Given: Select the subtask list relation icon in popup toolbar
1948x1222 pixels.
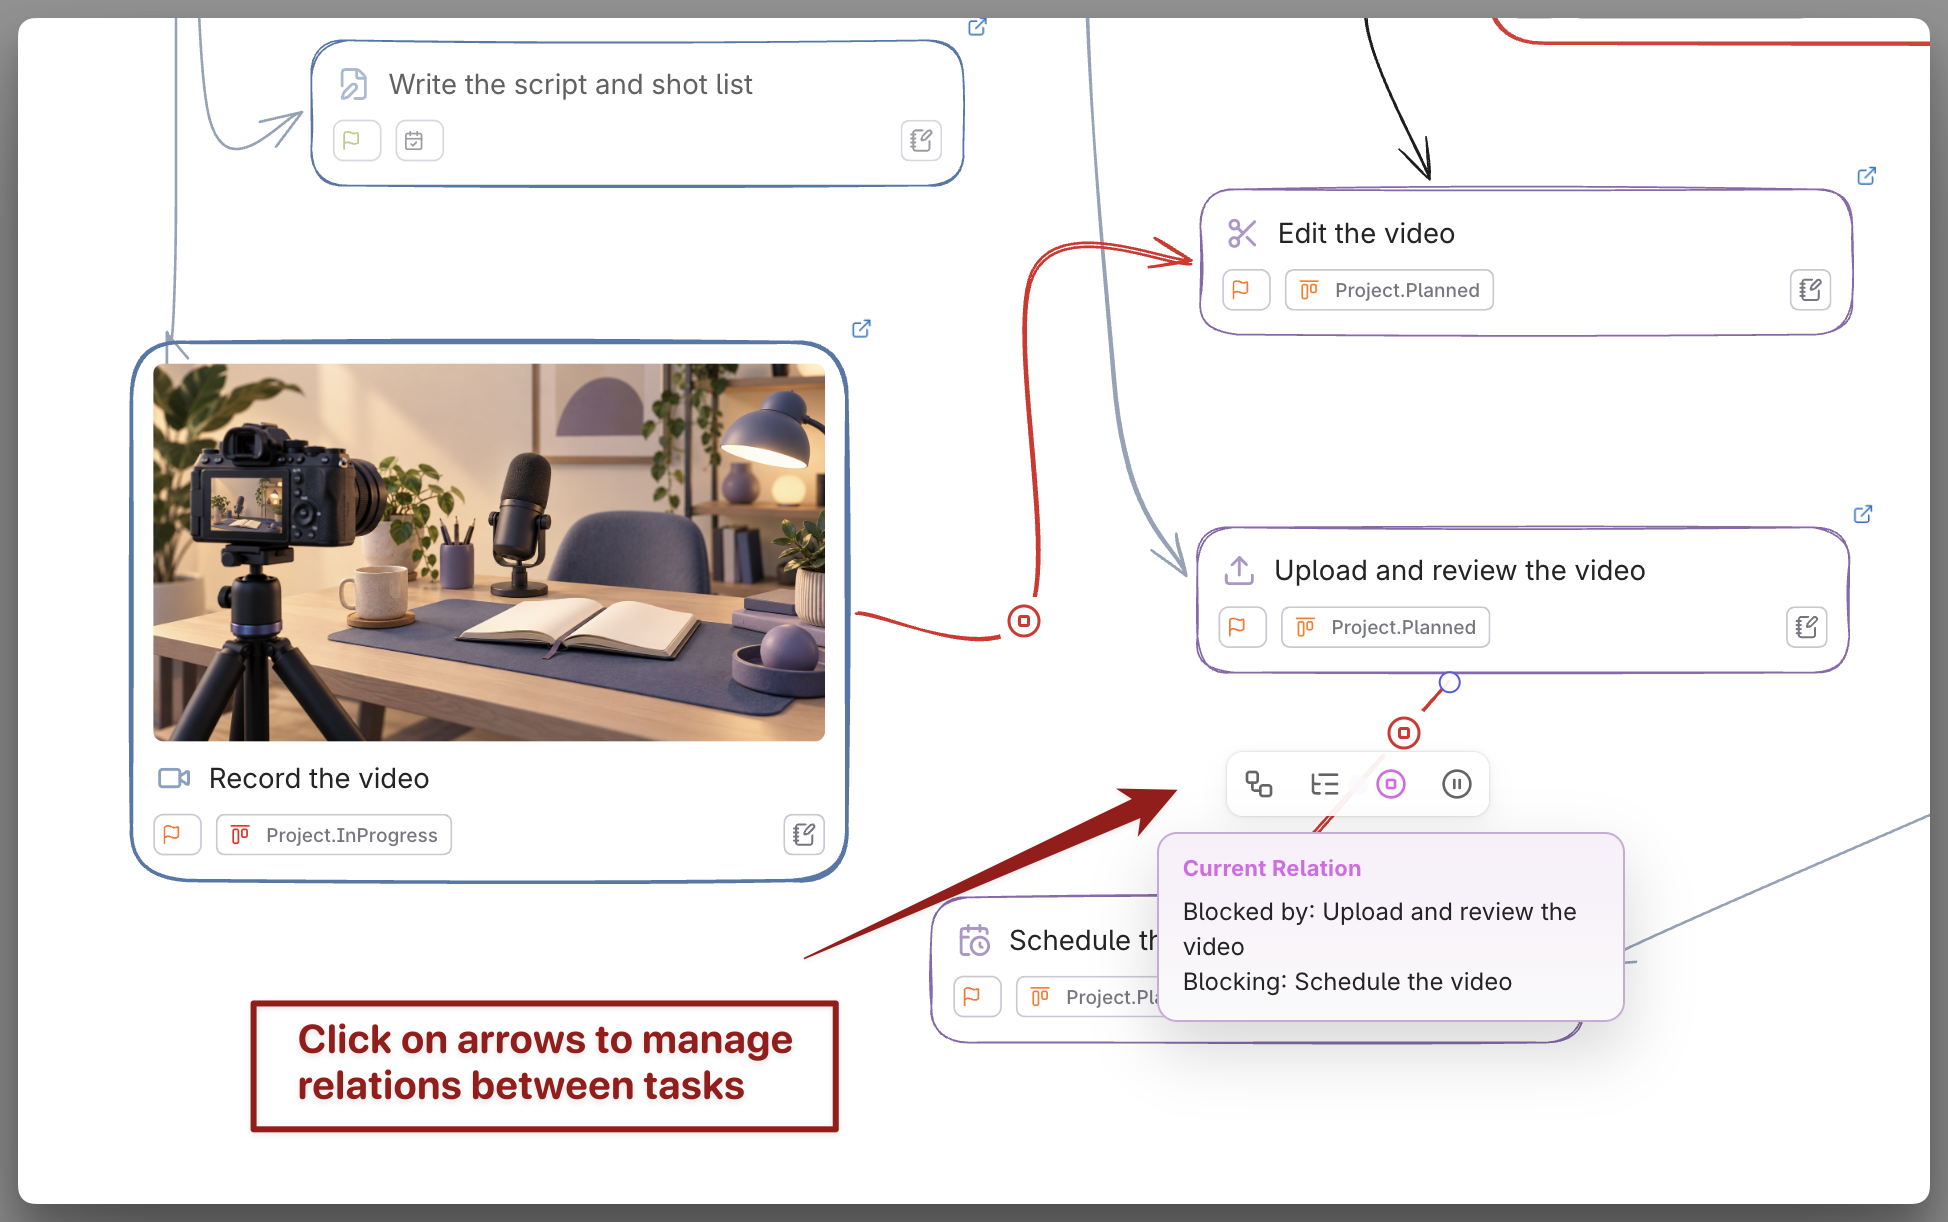Looking at the screenshot, I should 1325,784.
